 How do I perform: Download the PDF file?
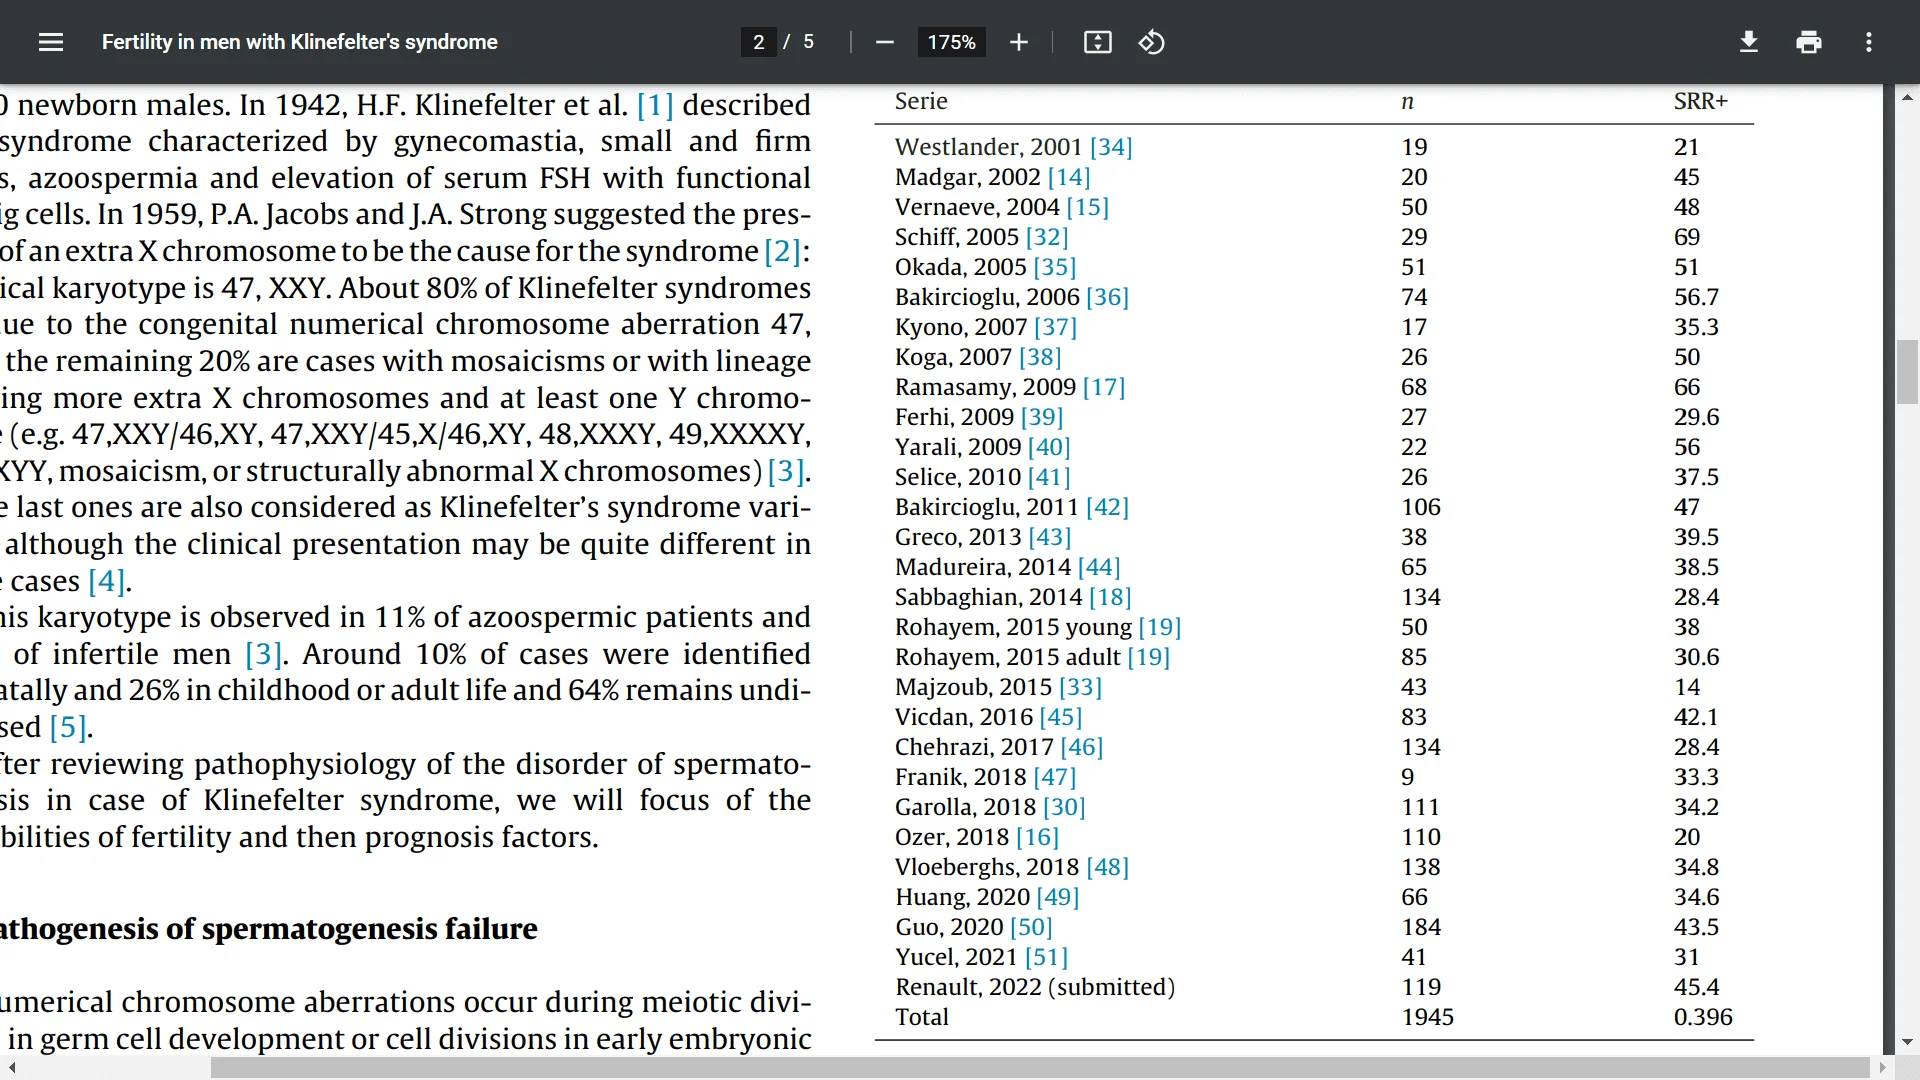point(1748,42)
